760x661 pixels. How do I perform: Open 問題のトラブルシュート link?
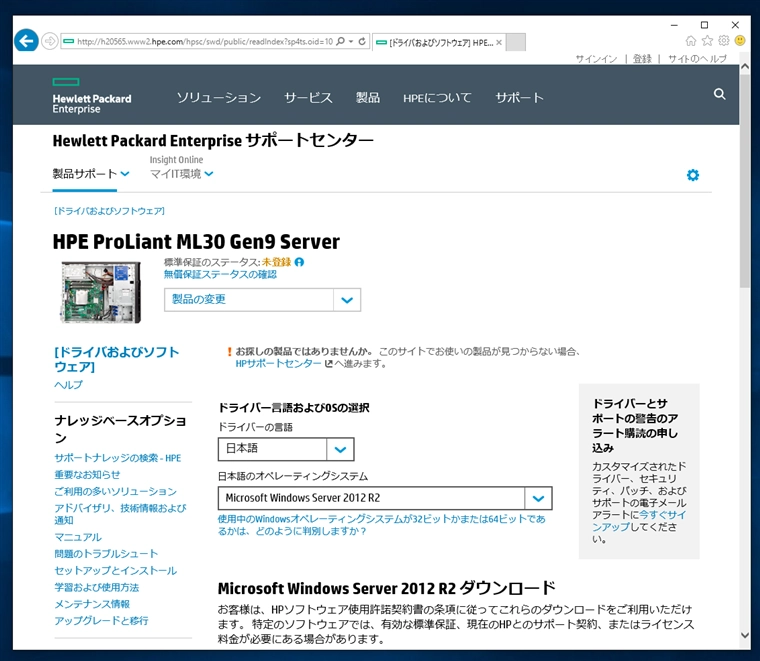click(x=106, y=553)
